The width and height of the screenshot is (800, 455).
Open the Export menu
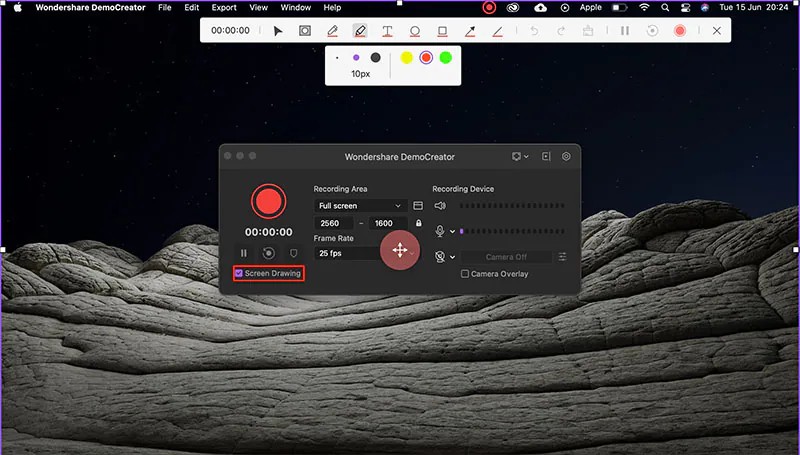224,8
